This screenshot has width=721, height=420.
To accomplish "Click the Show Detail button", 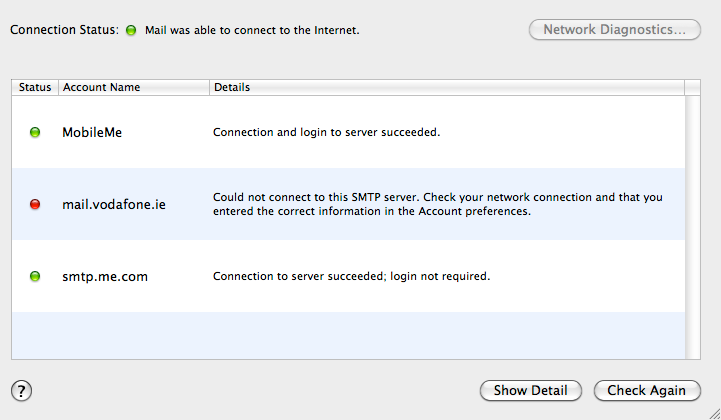I will pos(531,391).
